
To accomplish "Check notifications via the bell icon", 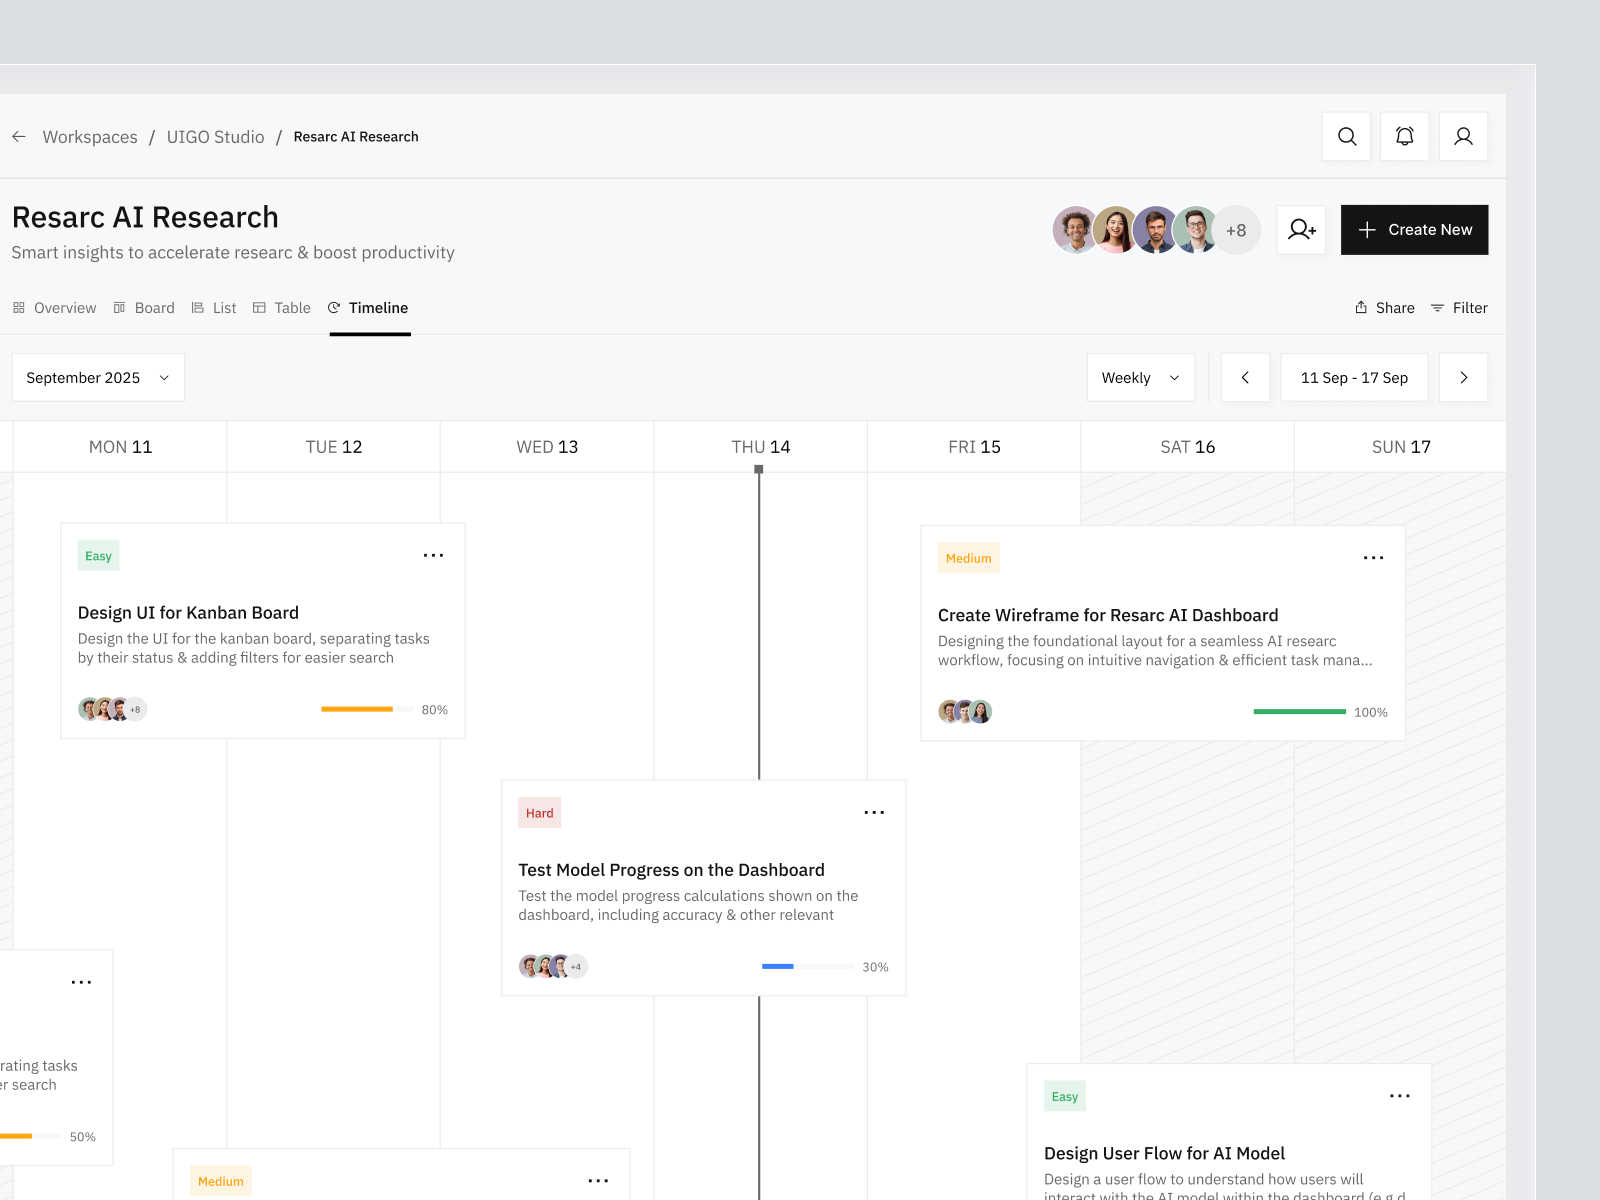I will click(1404, 137).
